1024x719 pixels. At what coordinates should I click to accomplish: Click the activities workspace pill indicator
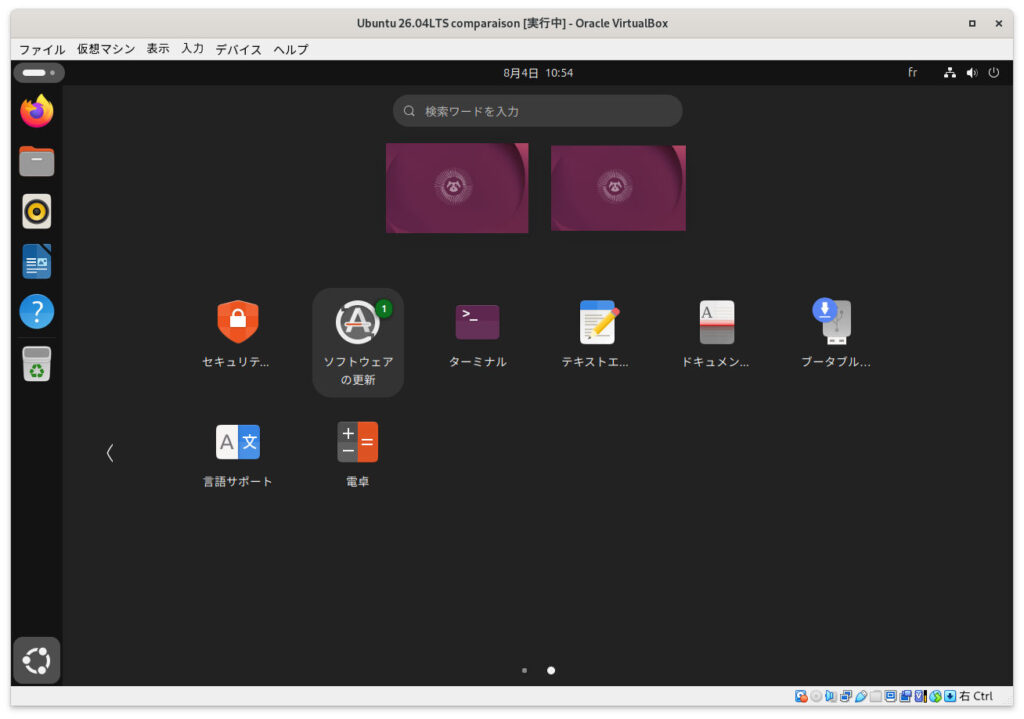pyautogui.click(x=39, y=72)
